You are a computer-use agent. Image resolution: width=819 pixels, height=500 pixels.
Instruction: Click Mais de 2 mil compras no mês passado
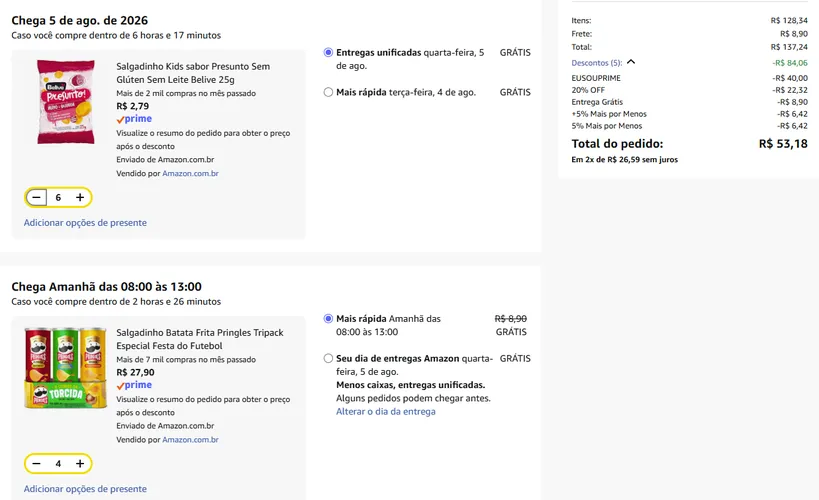point(186,94)
